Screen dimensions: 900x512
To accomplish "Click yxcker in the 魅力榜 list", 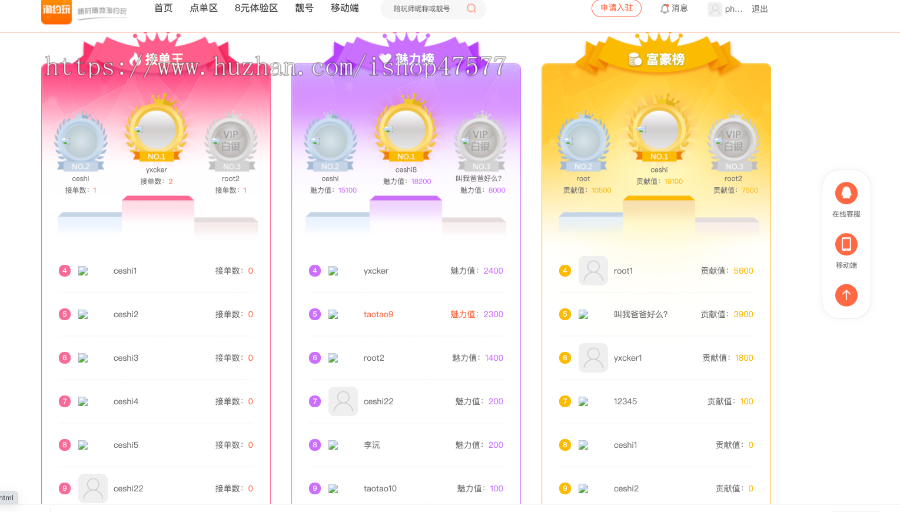I will [x=376, y=271].
